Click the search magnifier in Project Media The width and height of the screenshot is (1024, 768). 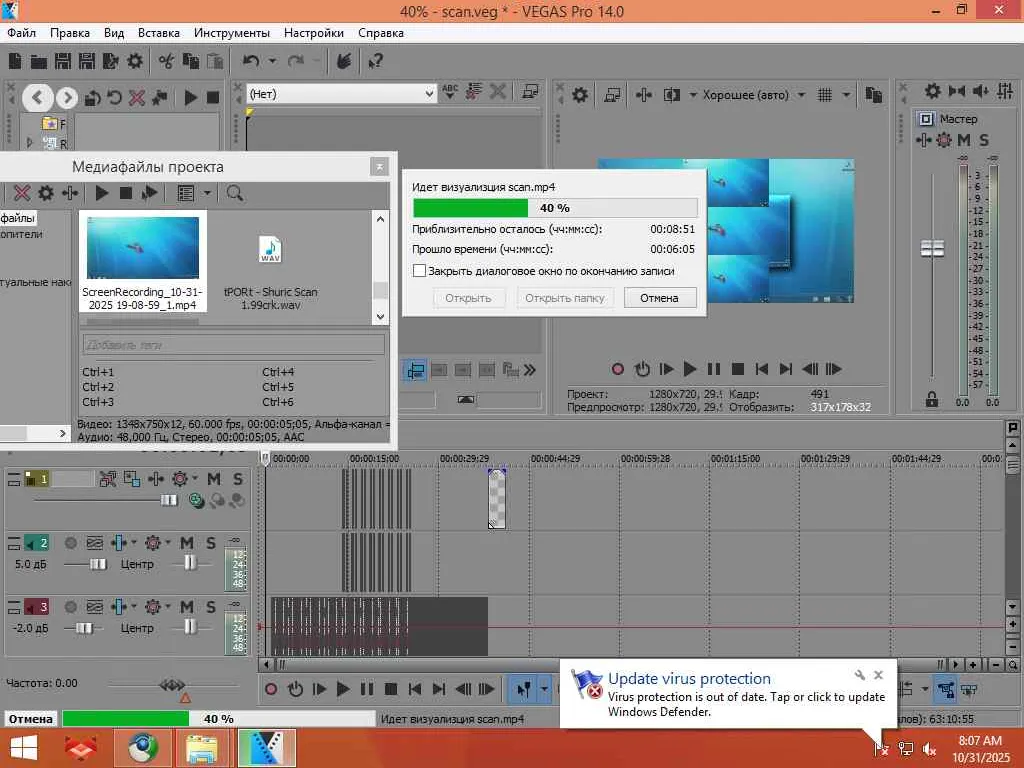(234, 193)
